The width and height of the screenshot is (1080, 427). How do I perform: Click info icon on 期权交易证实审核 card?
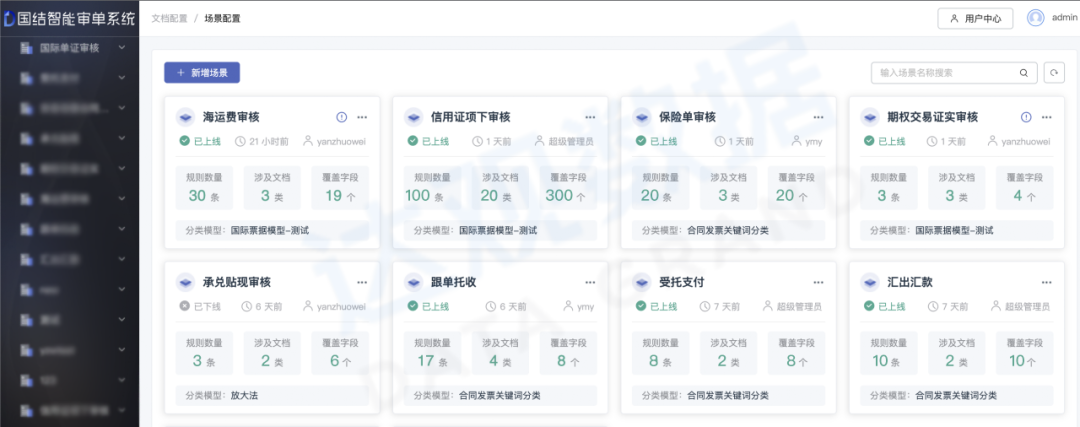point(1026,117)
